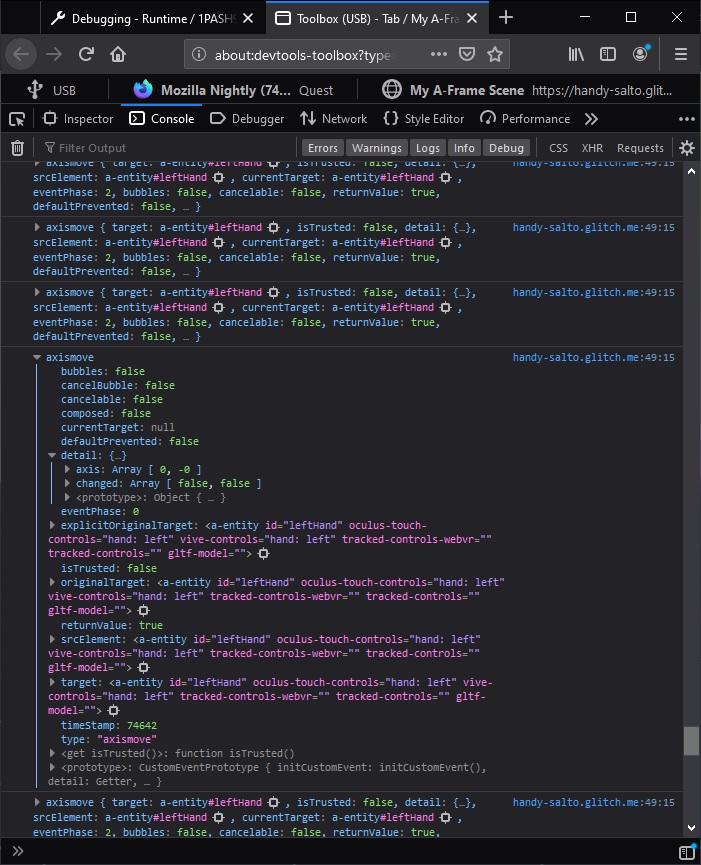This screenshot has width=701, height=865.
Task: Close the Debugging - Runtime tab
Action: [248, 18]
